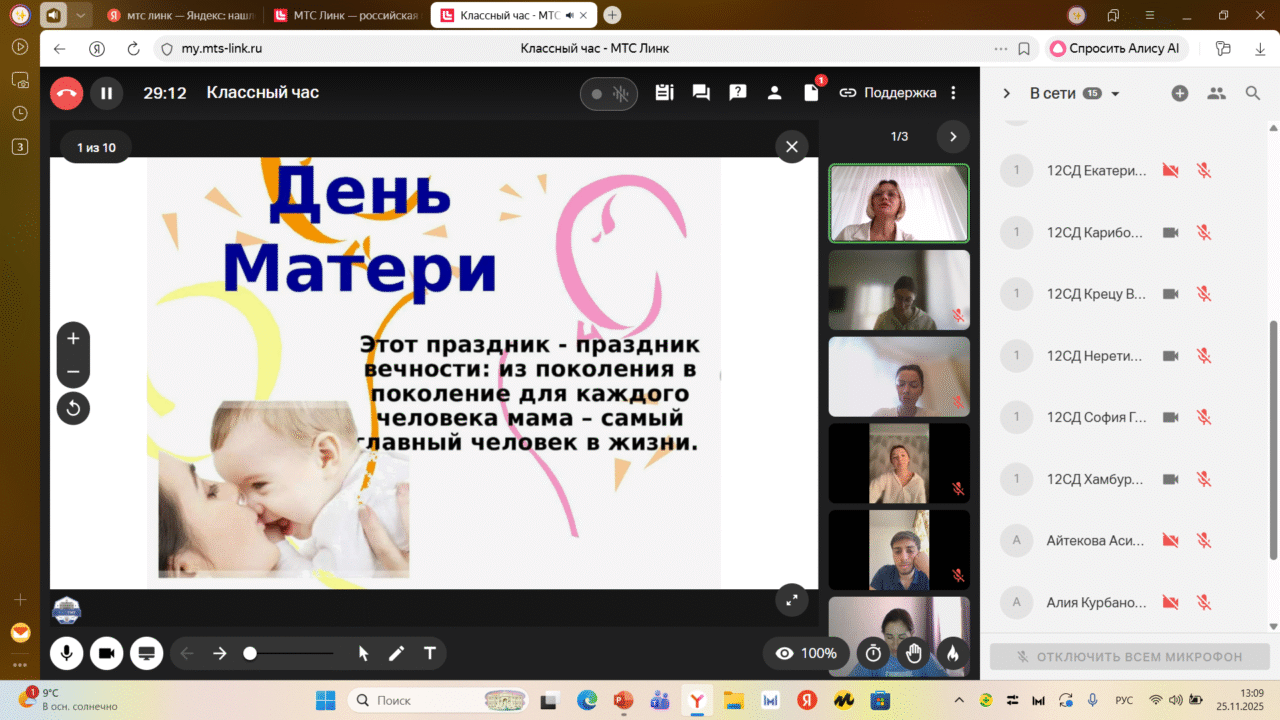The width and height of the screenshot is (1280, 720).
Task: Rotate the slide with the rotate button
Action: pos(73,408)
